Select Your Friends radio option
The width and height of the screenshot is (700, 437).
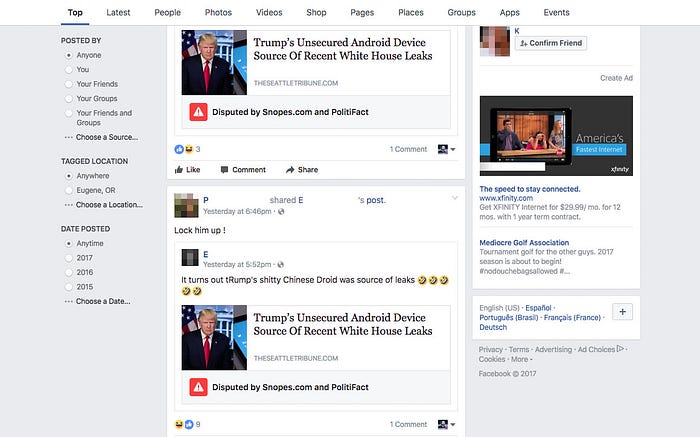tap(69, 84)
